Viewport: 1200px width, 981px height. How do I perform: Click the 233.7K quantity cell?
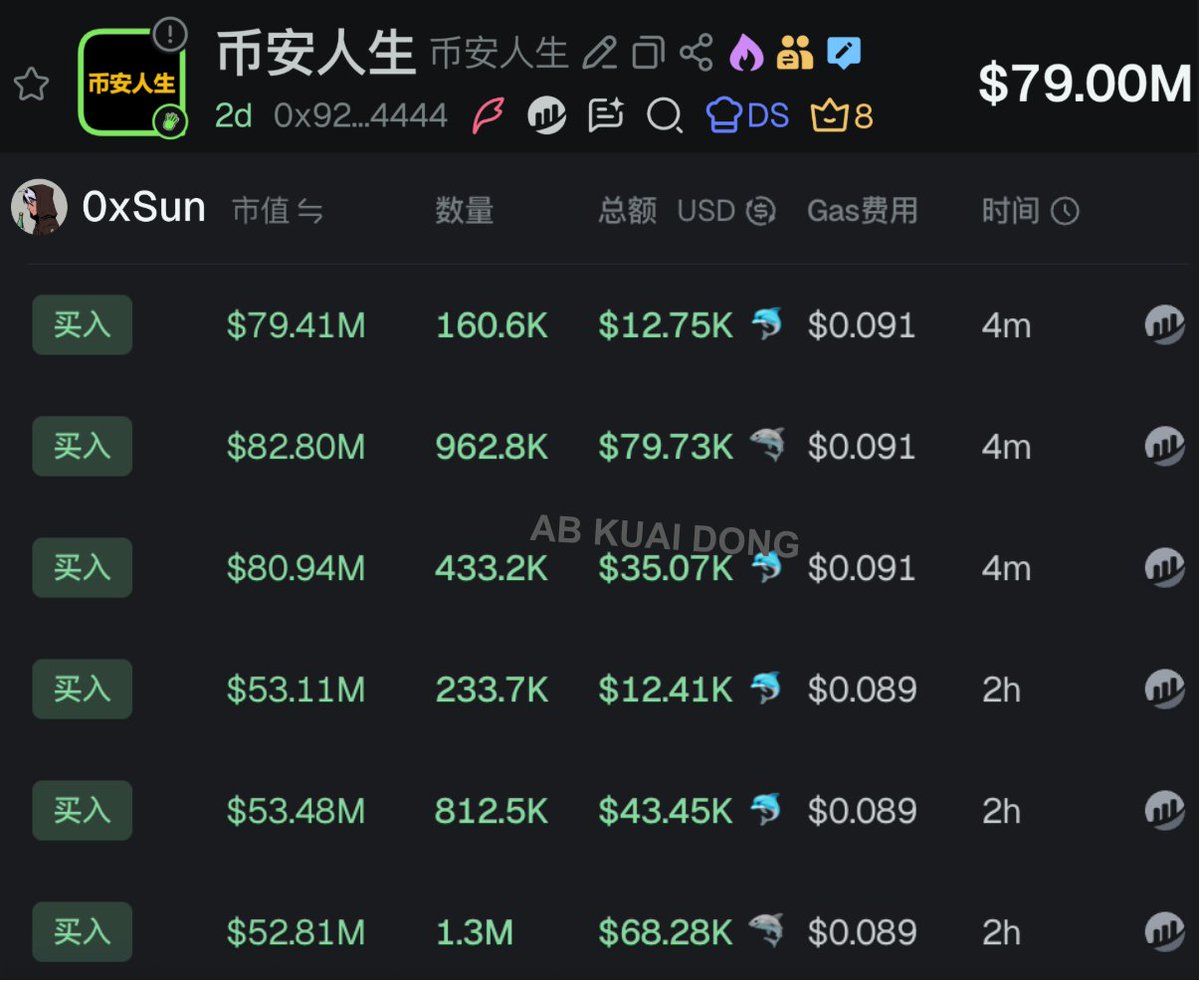point(492,690)
